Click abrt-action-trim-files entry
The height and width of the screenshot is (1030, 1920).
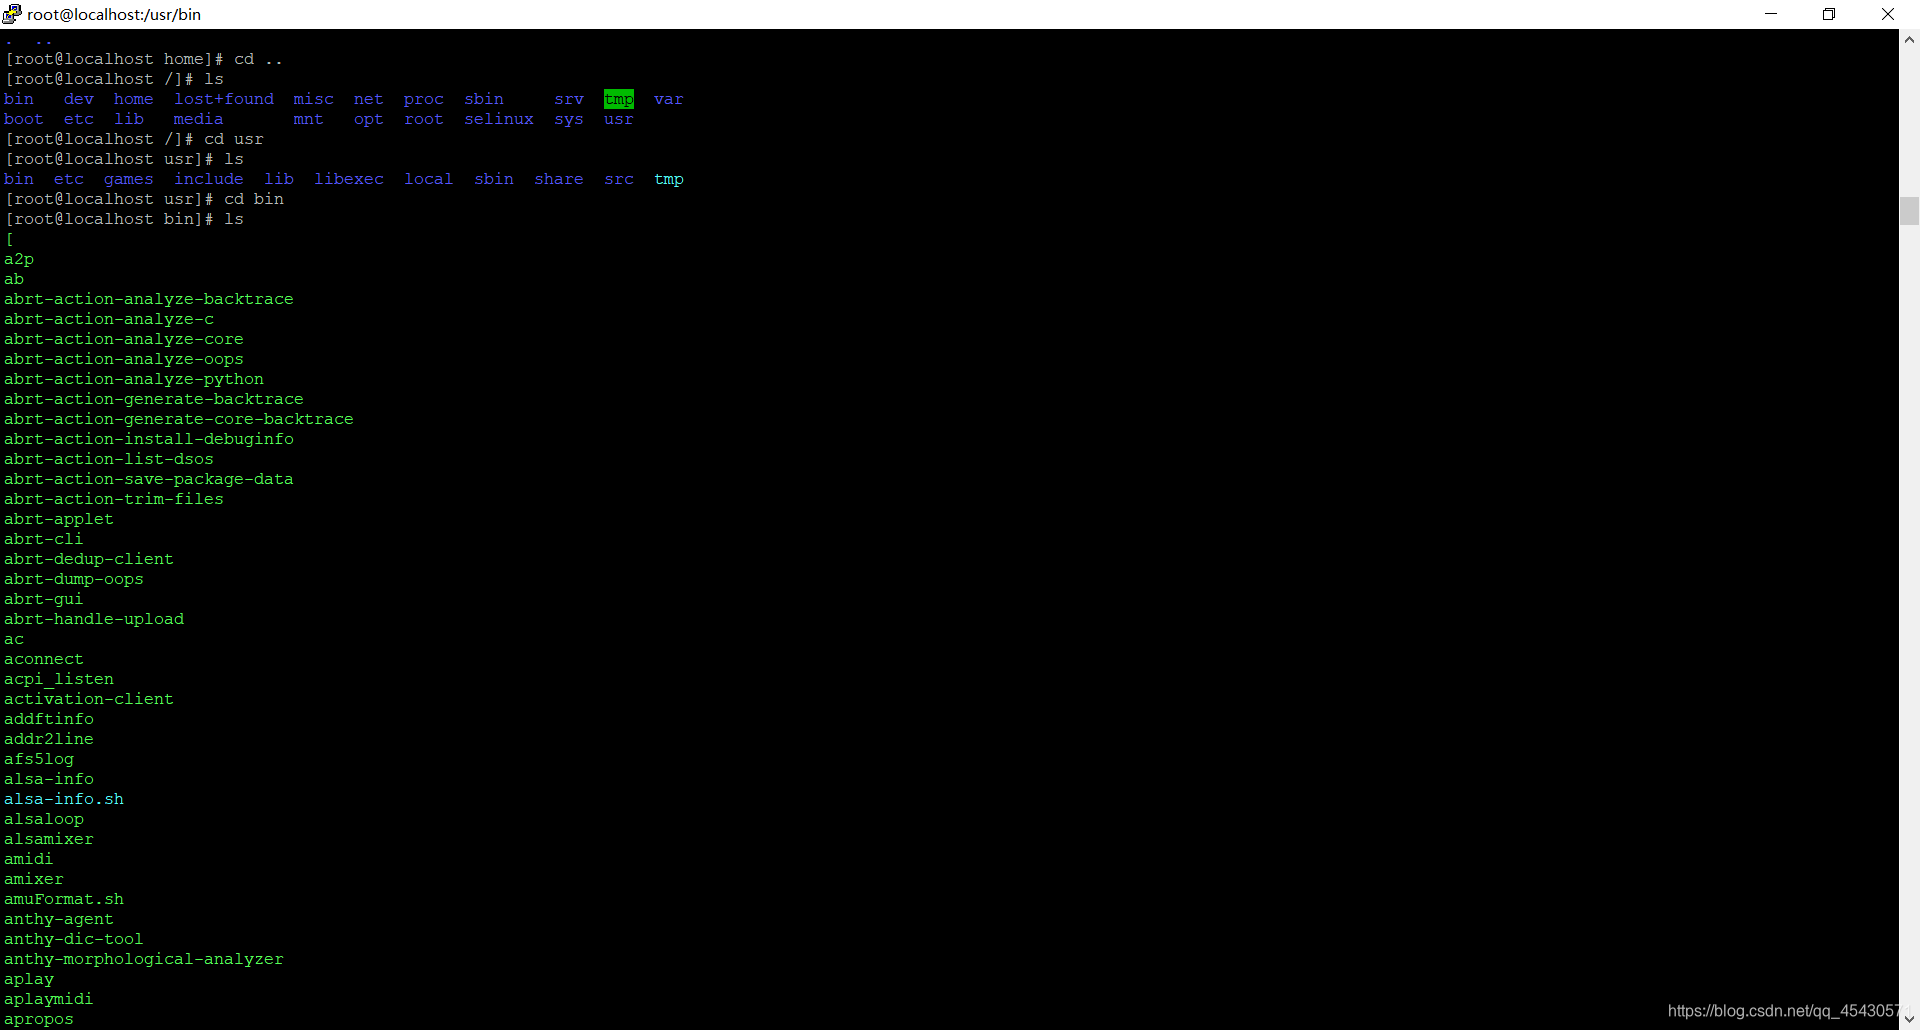(114, 499)
